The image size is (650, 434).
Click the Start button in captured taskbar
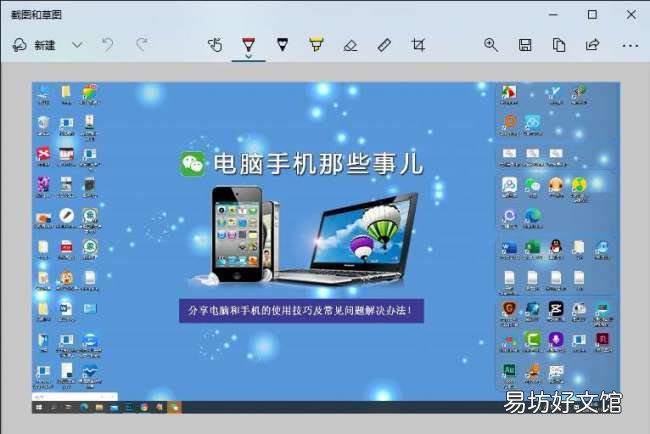pos(39,407)
